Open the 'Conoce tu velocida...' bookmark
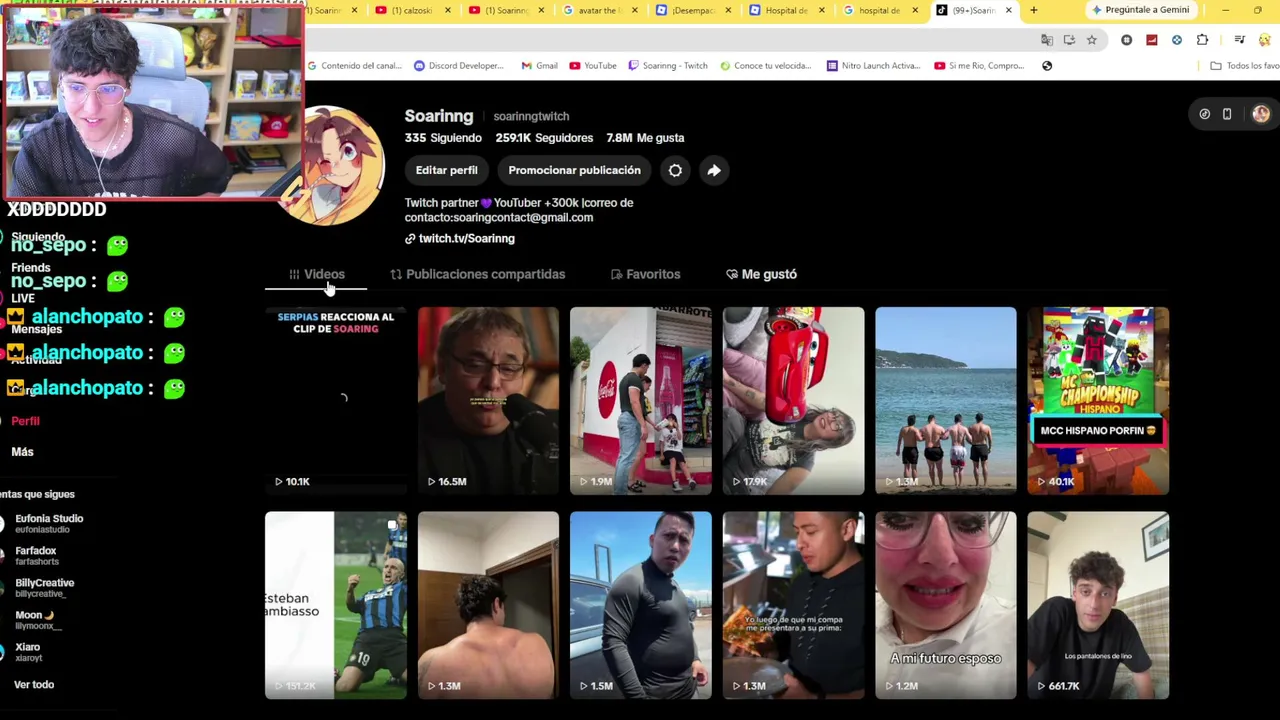1280x720 pixels. (x=764, y=66)
